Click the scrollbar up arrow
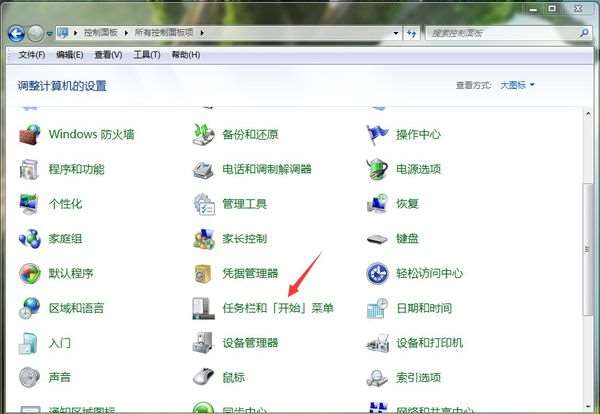 click(588, 114)
